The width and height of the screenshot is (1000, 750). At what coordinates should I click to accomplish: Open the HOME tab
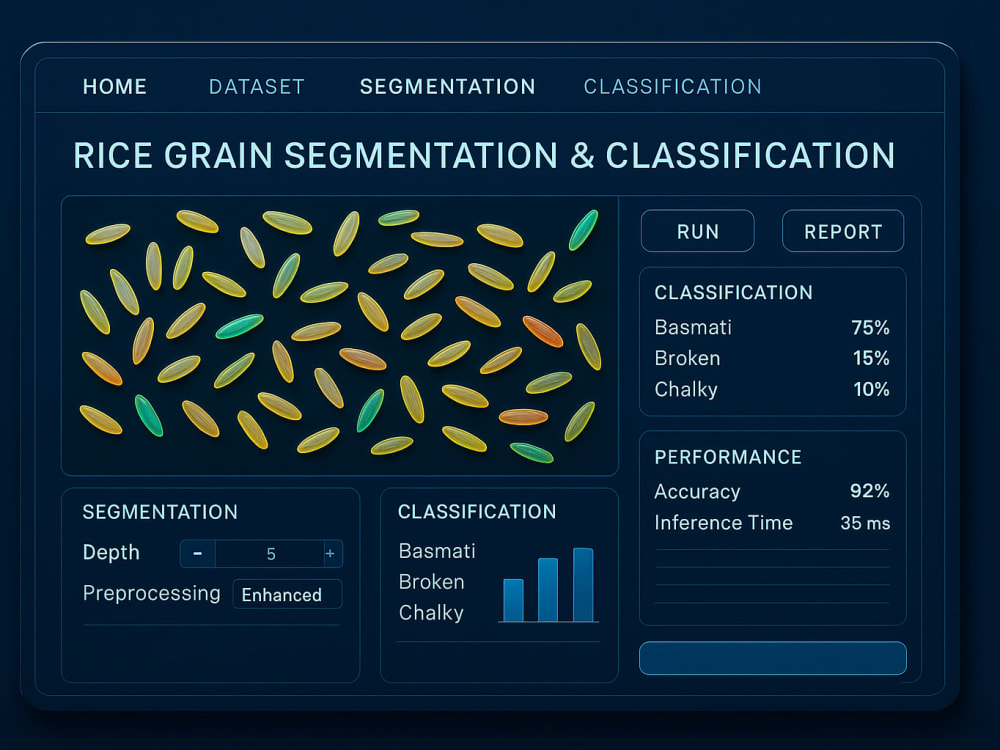click(115, 87)
